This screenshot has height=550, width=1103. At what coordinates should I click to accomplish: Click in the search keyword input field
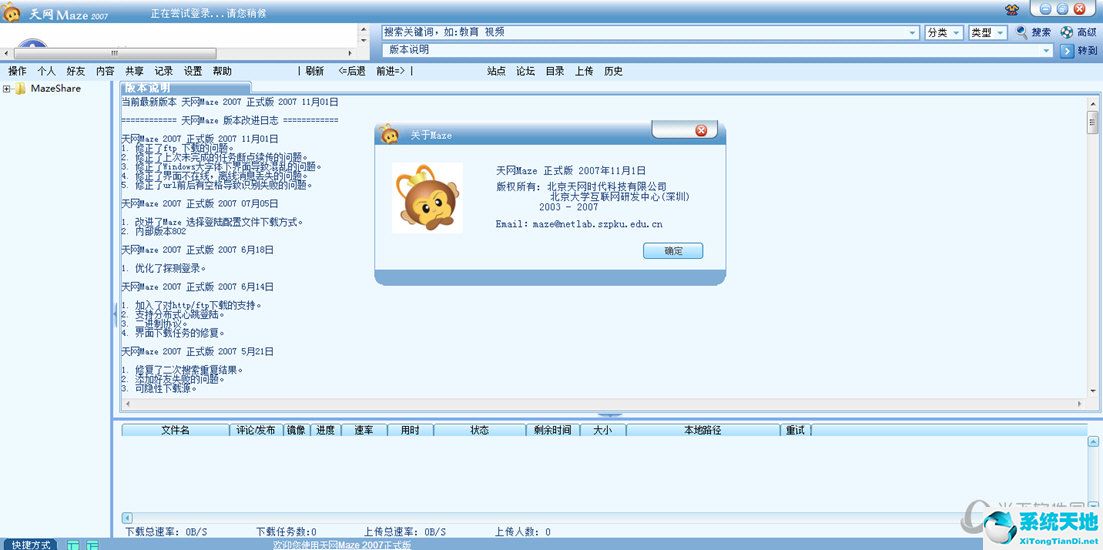coord(640,33)
